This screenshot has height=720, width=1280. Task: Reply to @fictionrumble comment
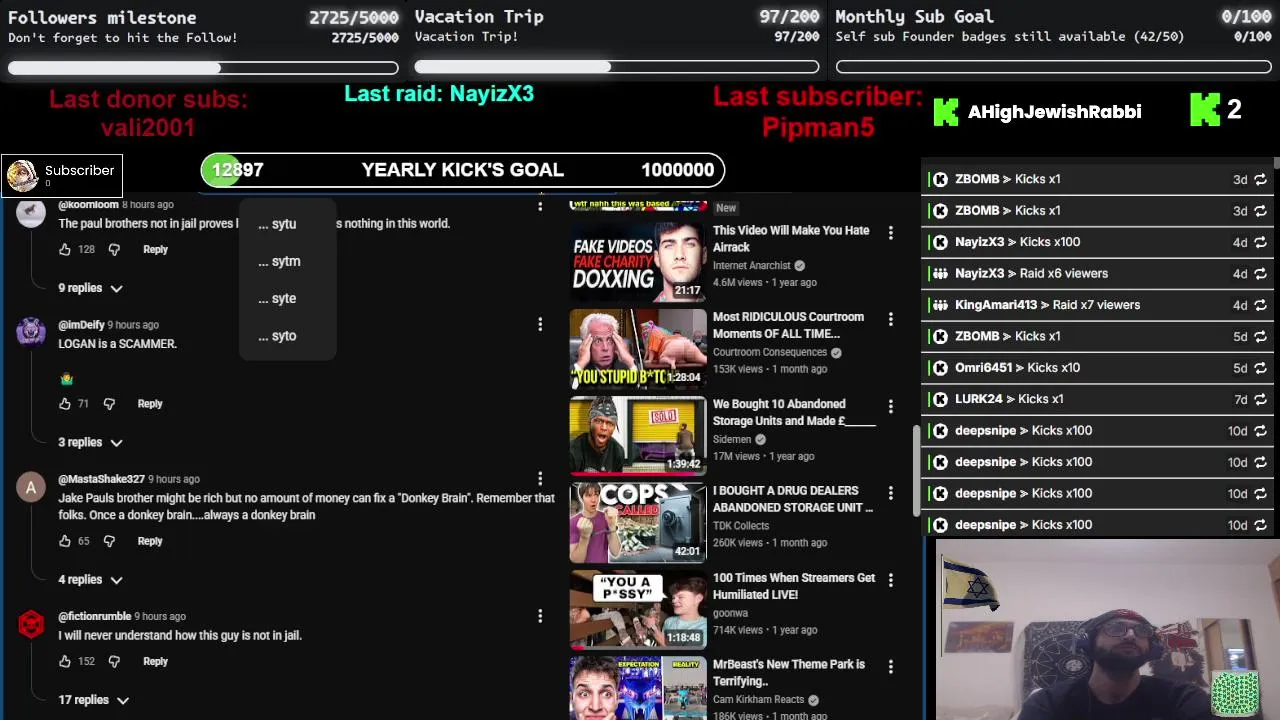pos(155,661)
